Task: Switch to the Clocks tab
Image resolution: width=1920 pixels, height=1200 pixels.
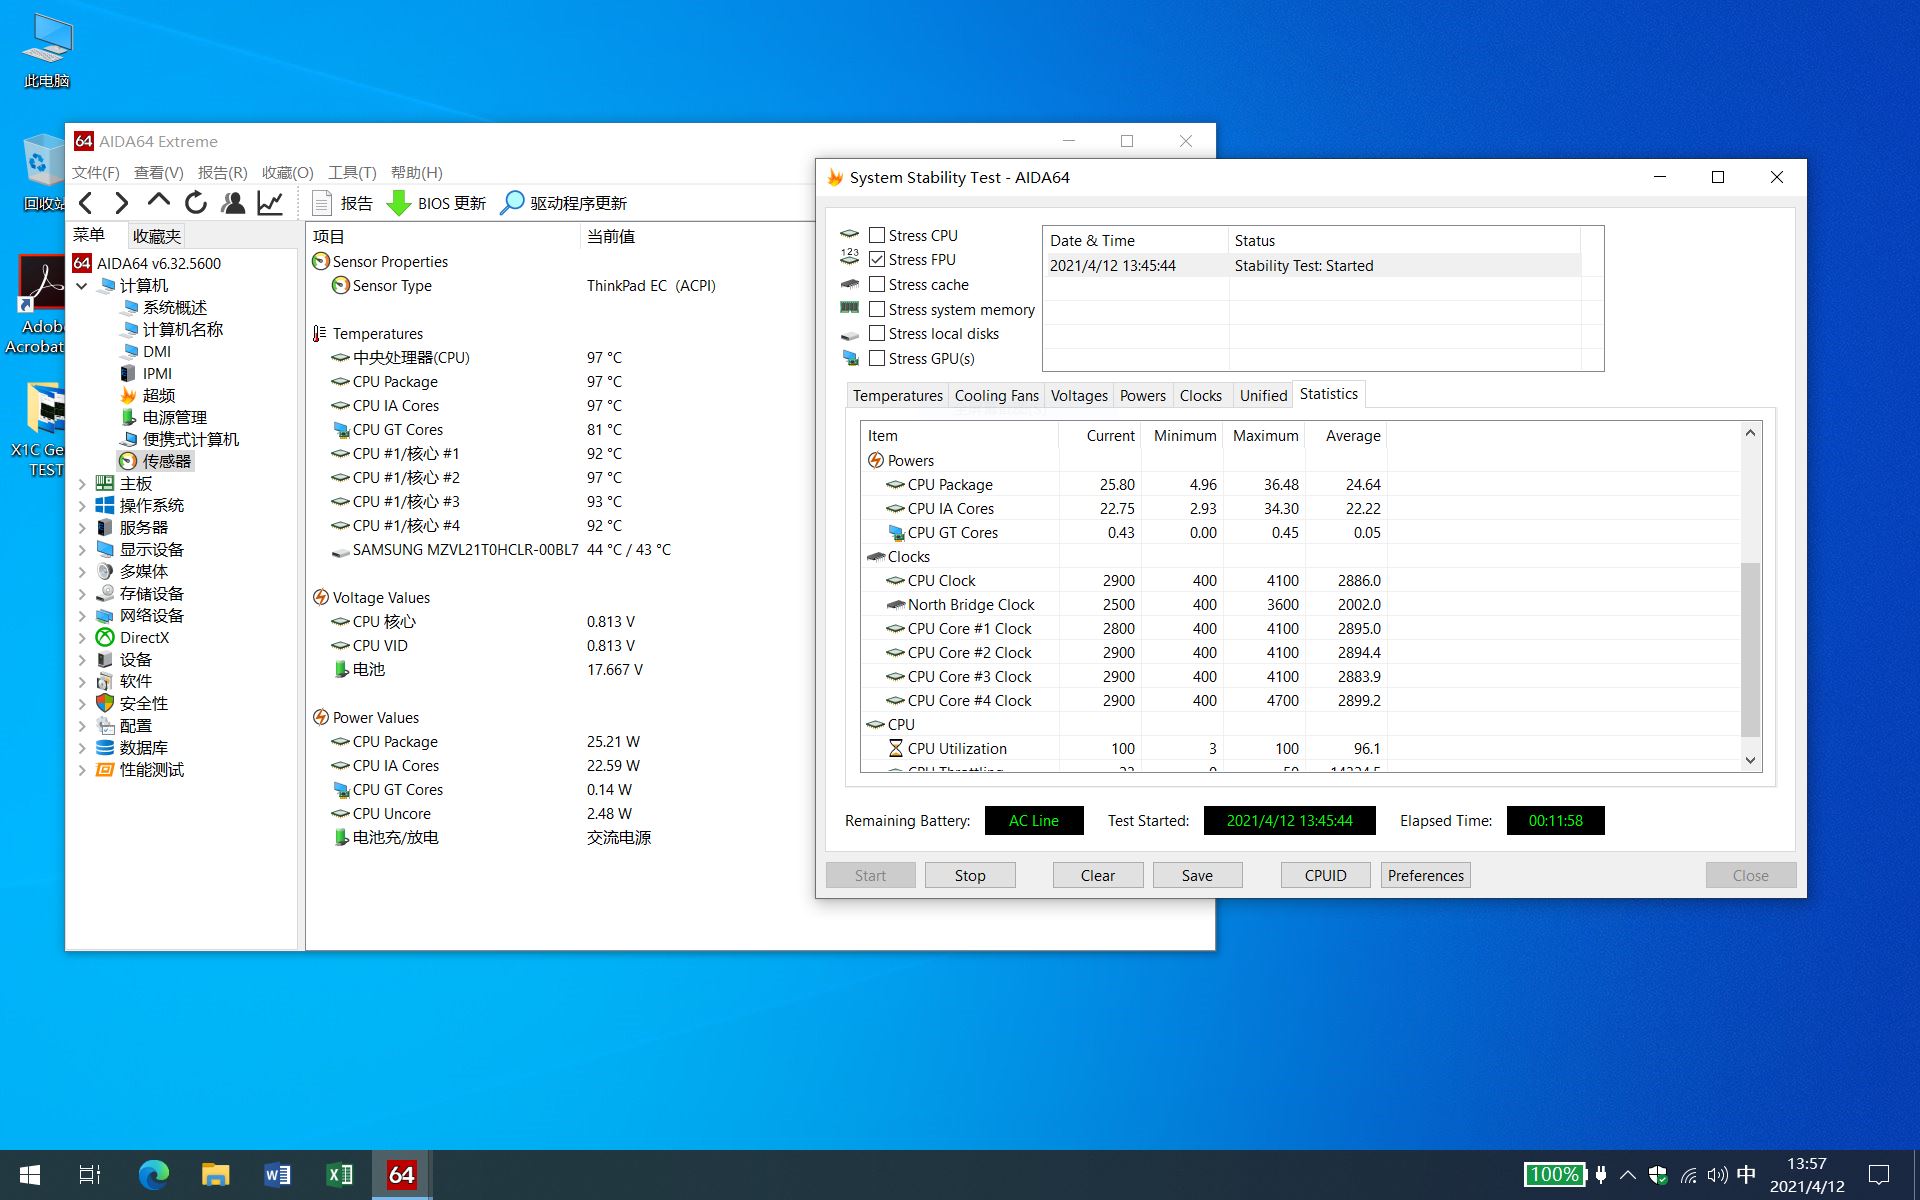Action: click(x=1200, y=396)
